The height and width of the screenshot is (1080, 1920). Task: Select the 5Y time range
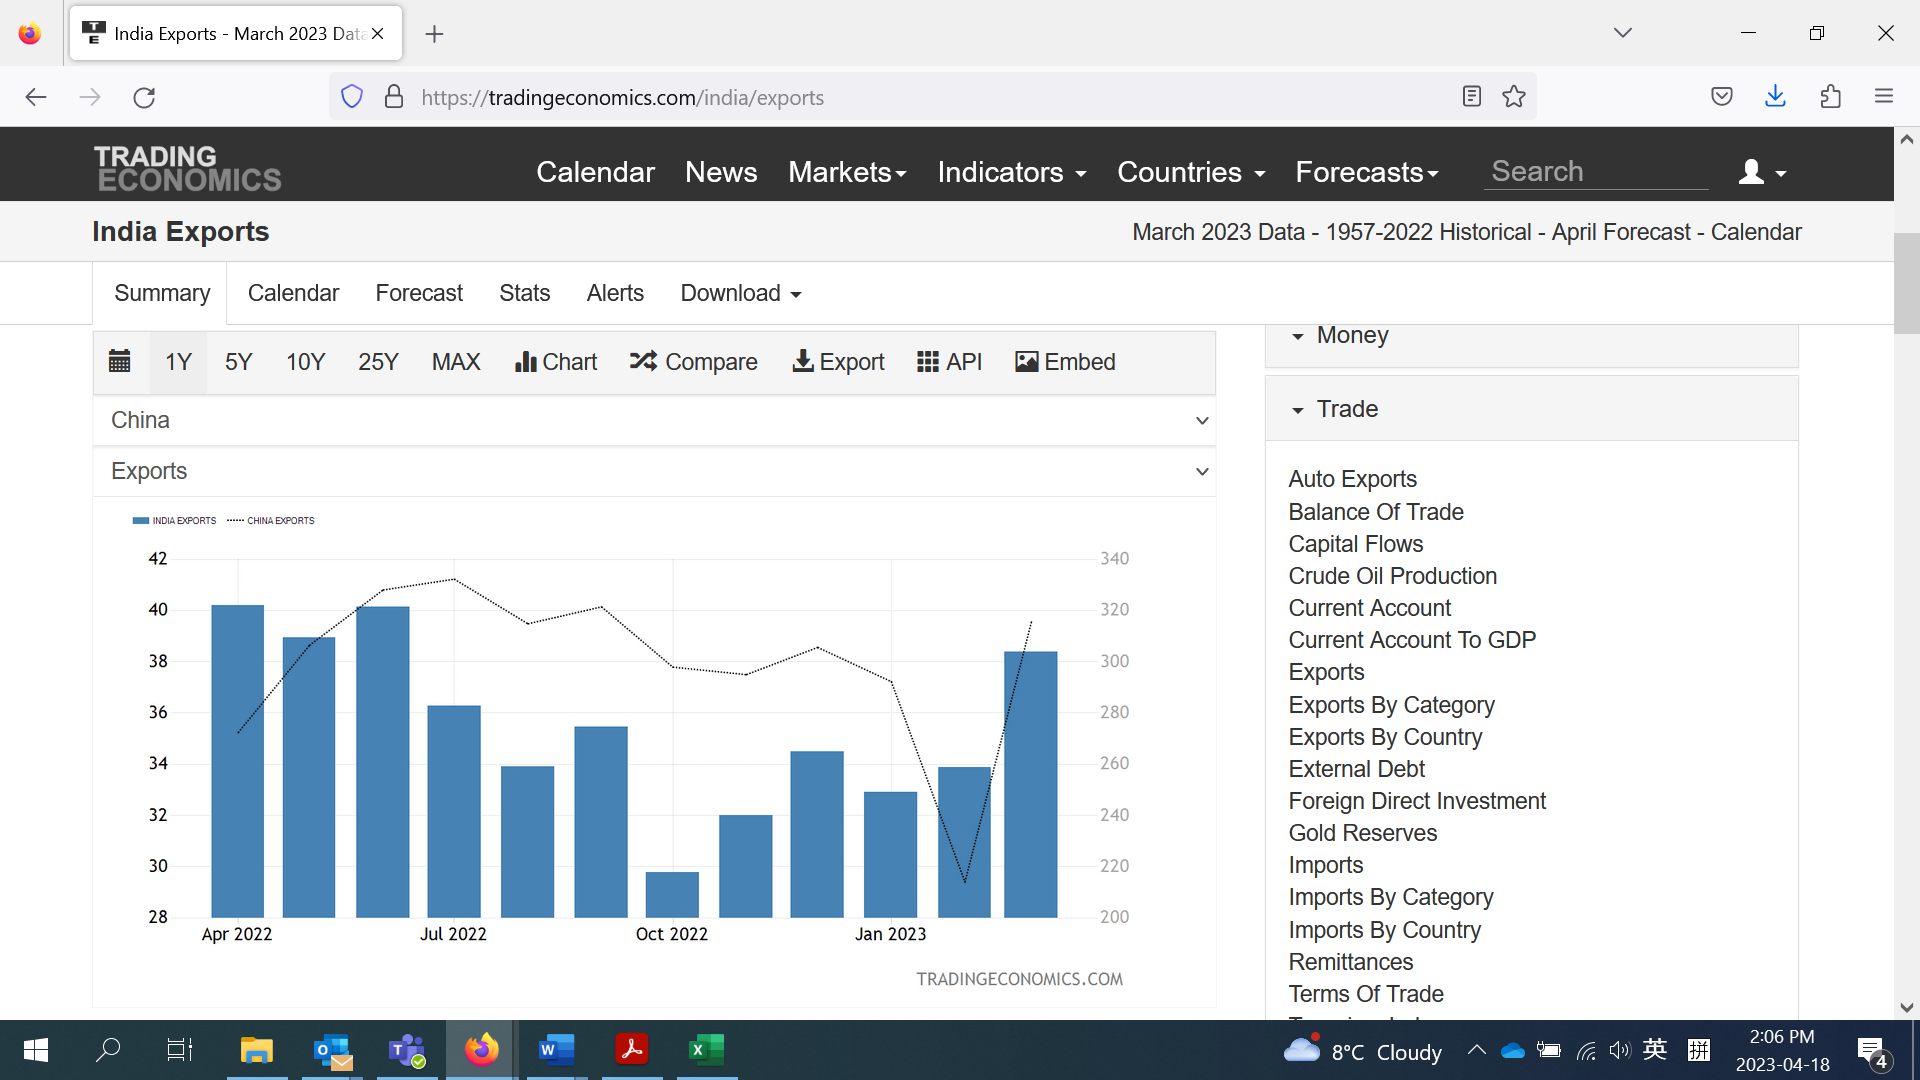tap(238, 362)
